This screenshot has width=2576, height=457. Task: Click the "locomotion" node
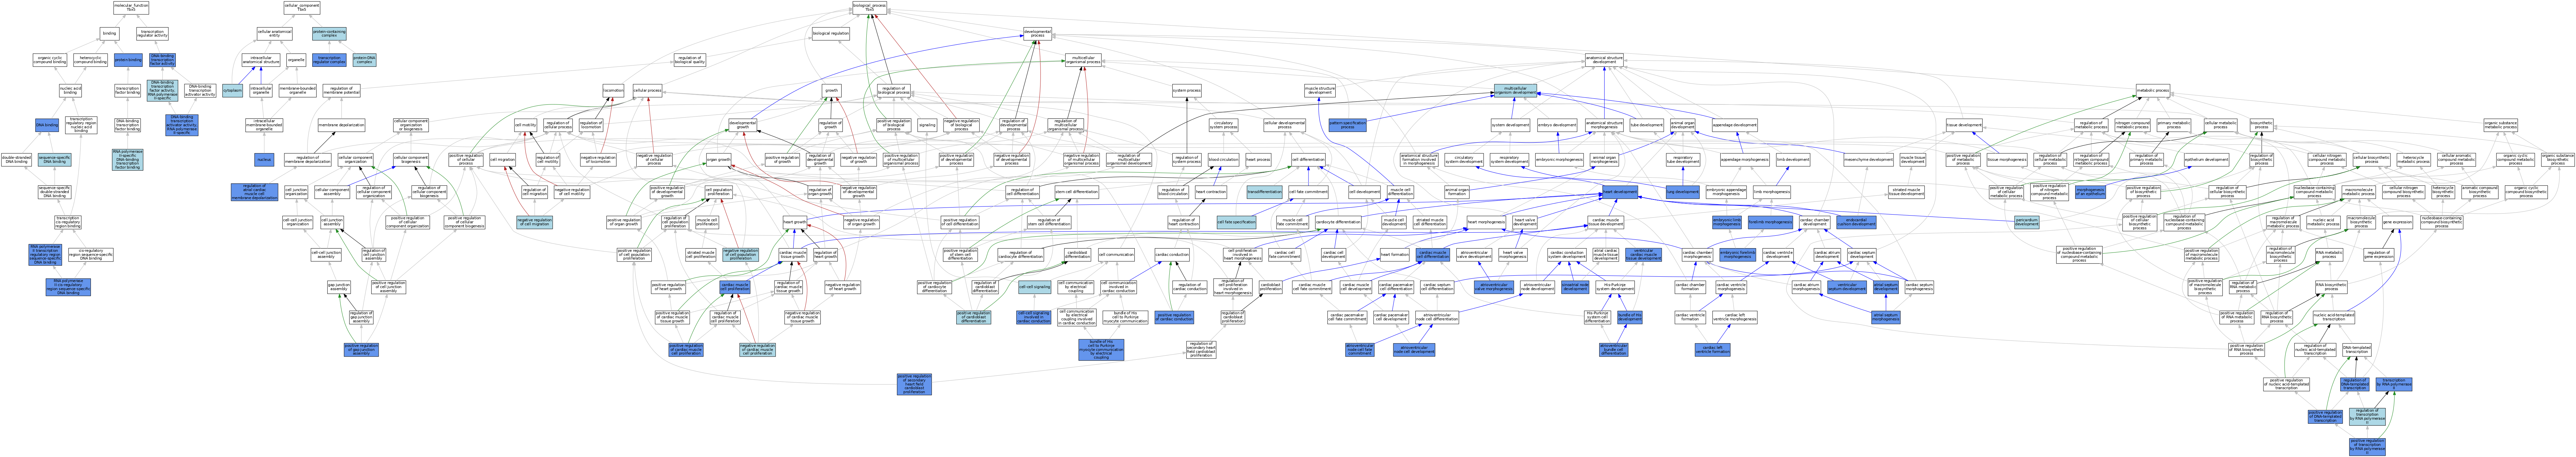tap(614, 91)
